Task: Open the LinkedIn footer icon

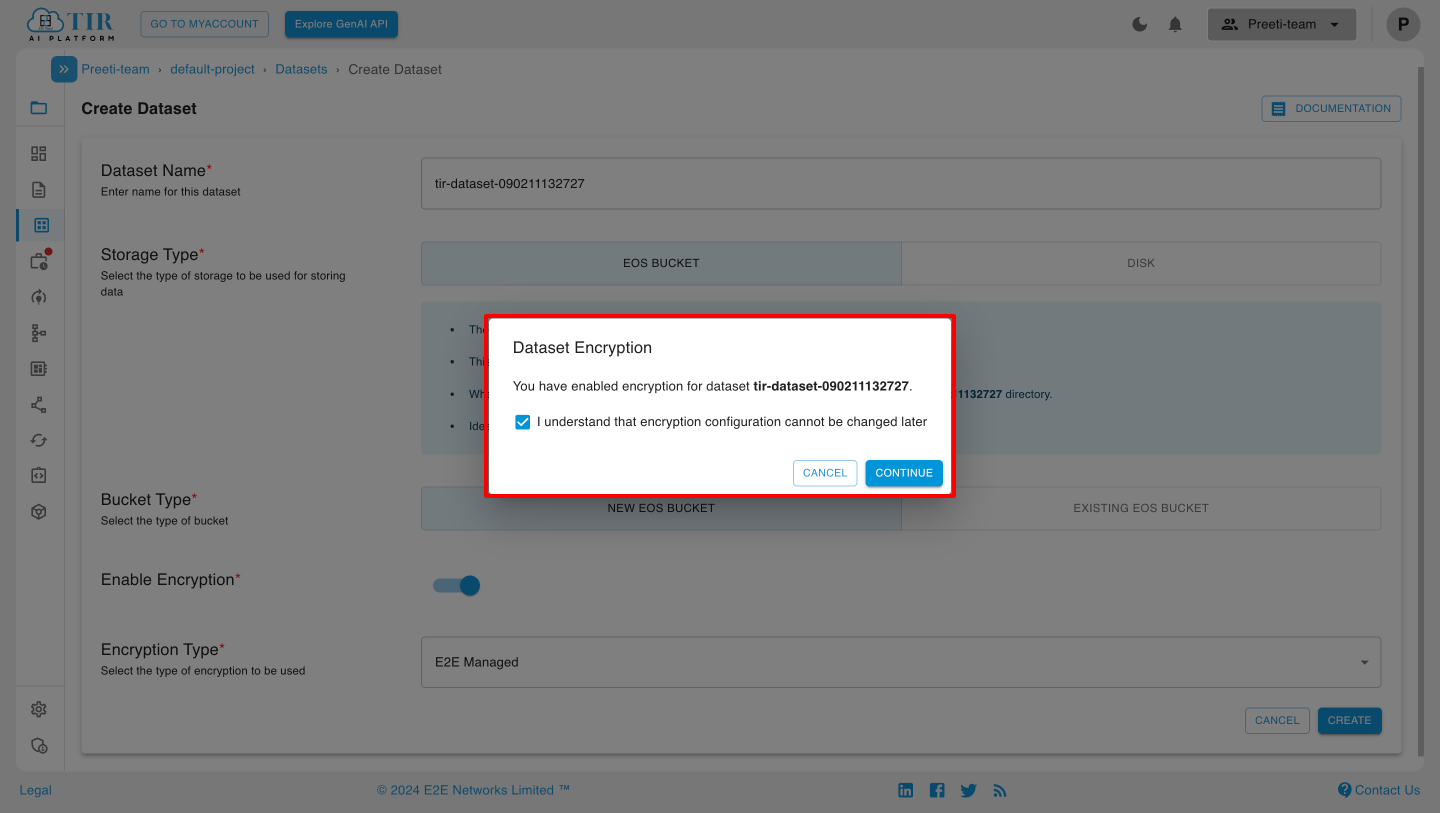Action: [906, 790]
